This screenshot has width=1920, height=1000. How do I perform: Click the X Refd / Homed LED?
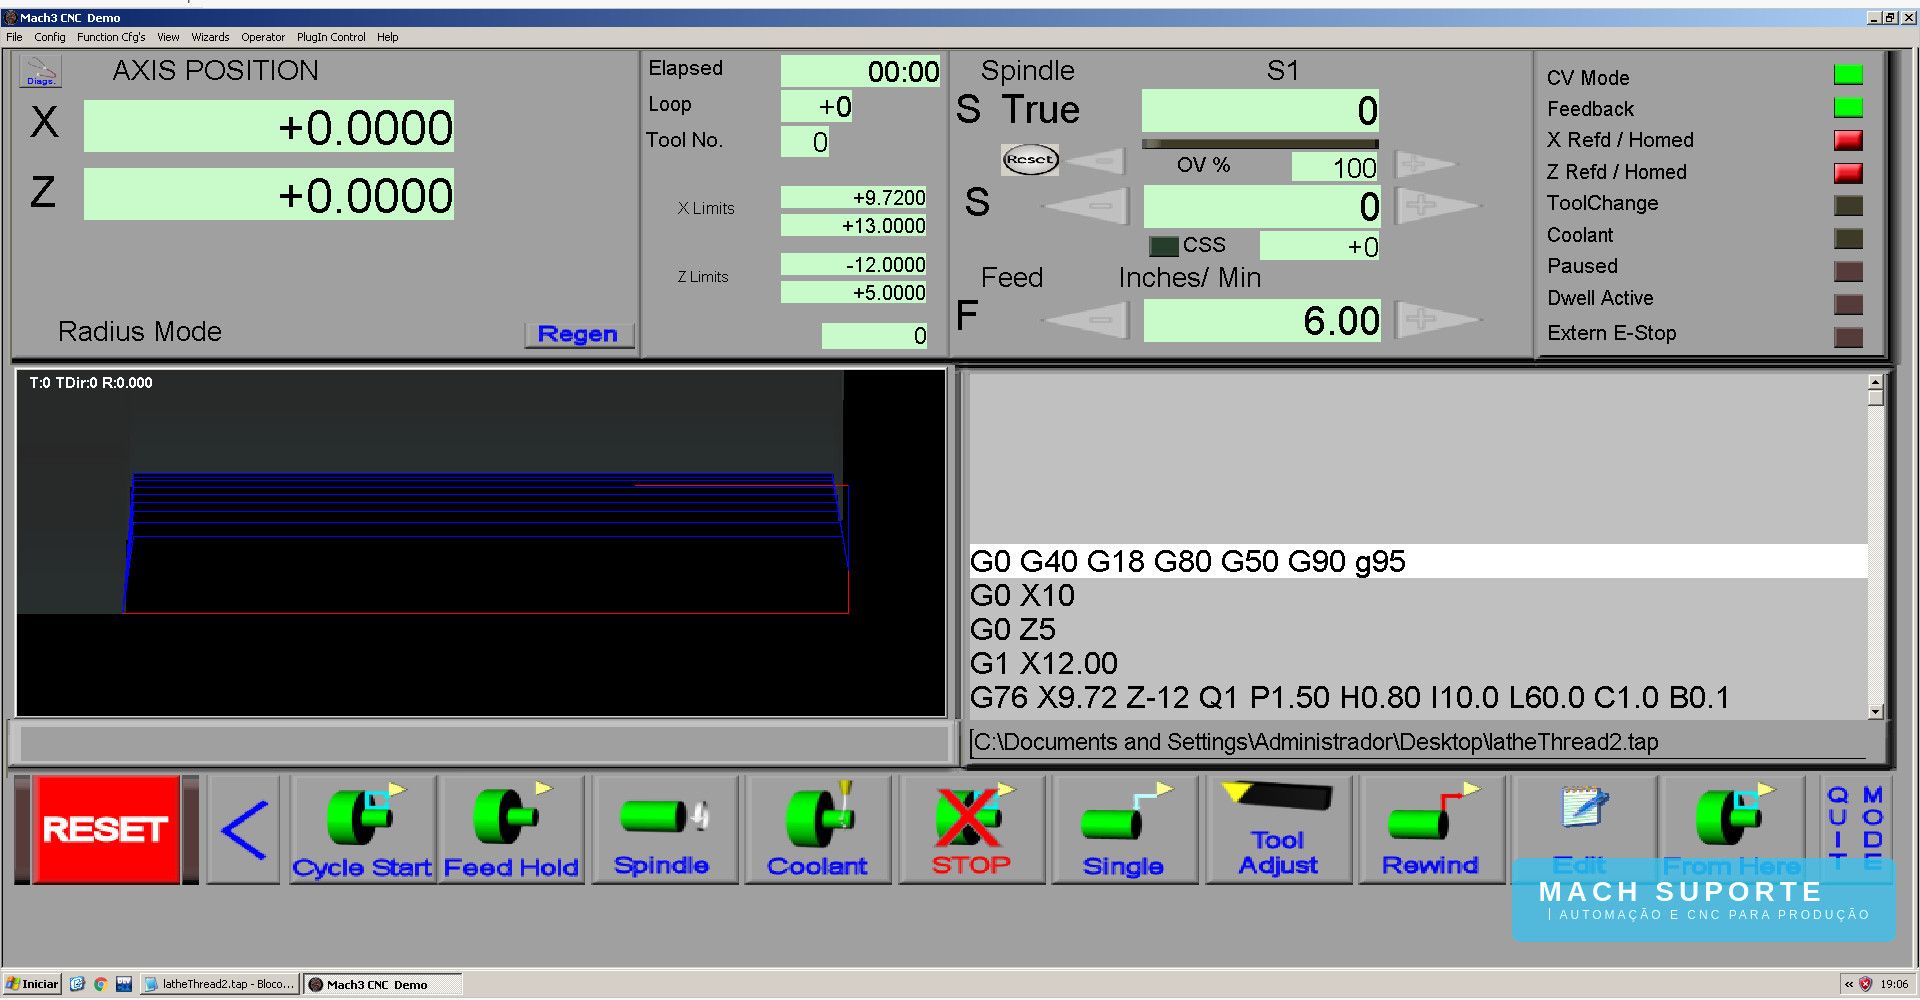(x=1848, y=140)
